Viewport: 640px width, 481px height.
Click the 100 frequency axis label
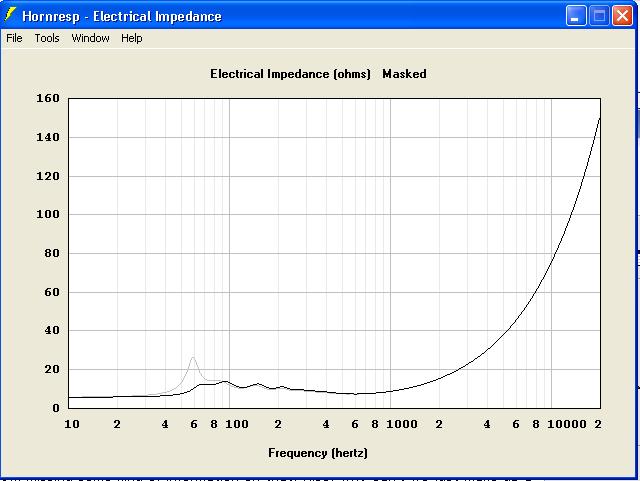click(x=237, y=424)
